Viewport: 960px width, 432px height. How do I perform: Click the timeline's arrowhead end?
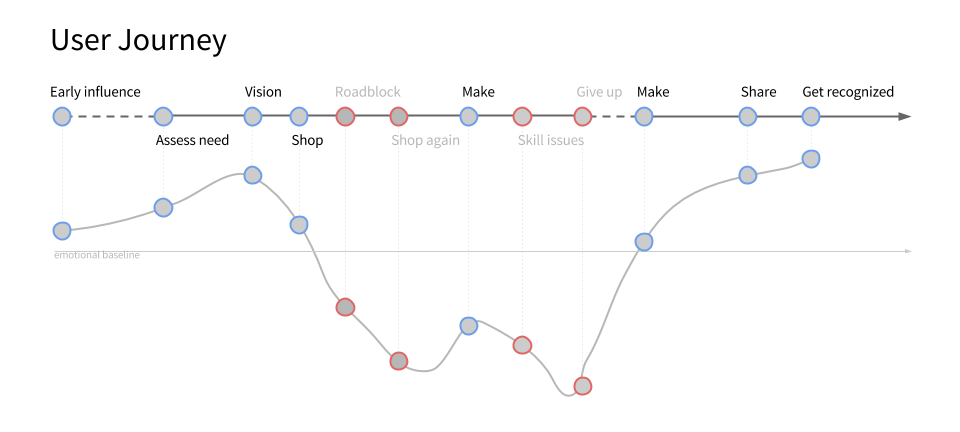tap(905, 116)
